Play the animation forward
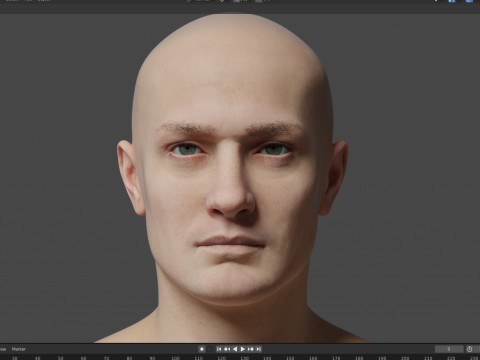The image size is (480, 360). [x=243, y=349]
